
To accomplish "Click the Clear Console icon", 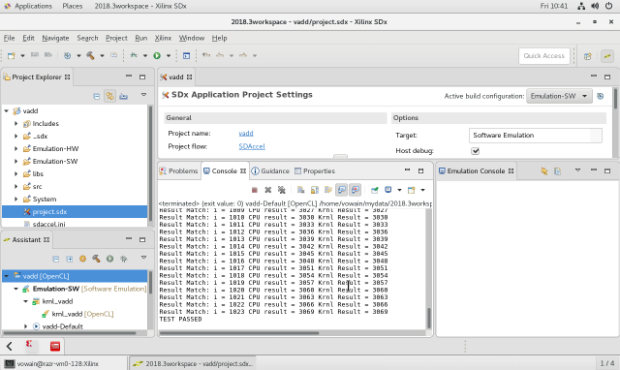I will tap(301, 190).
